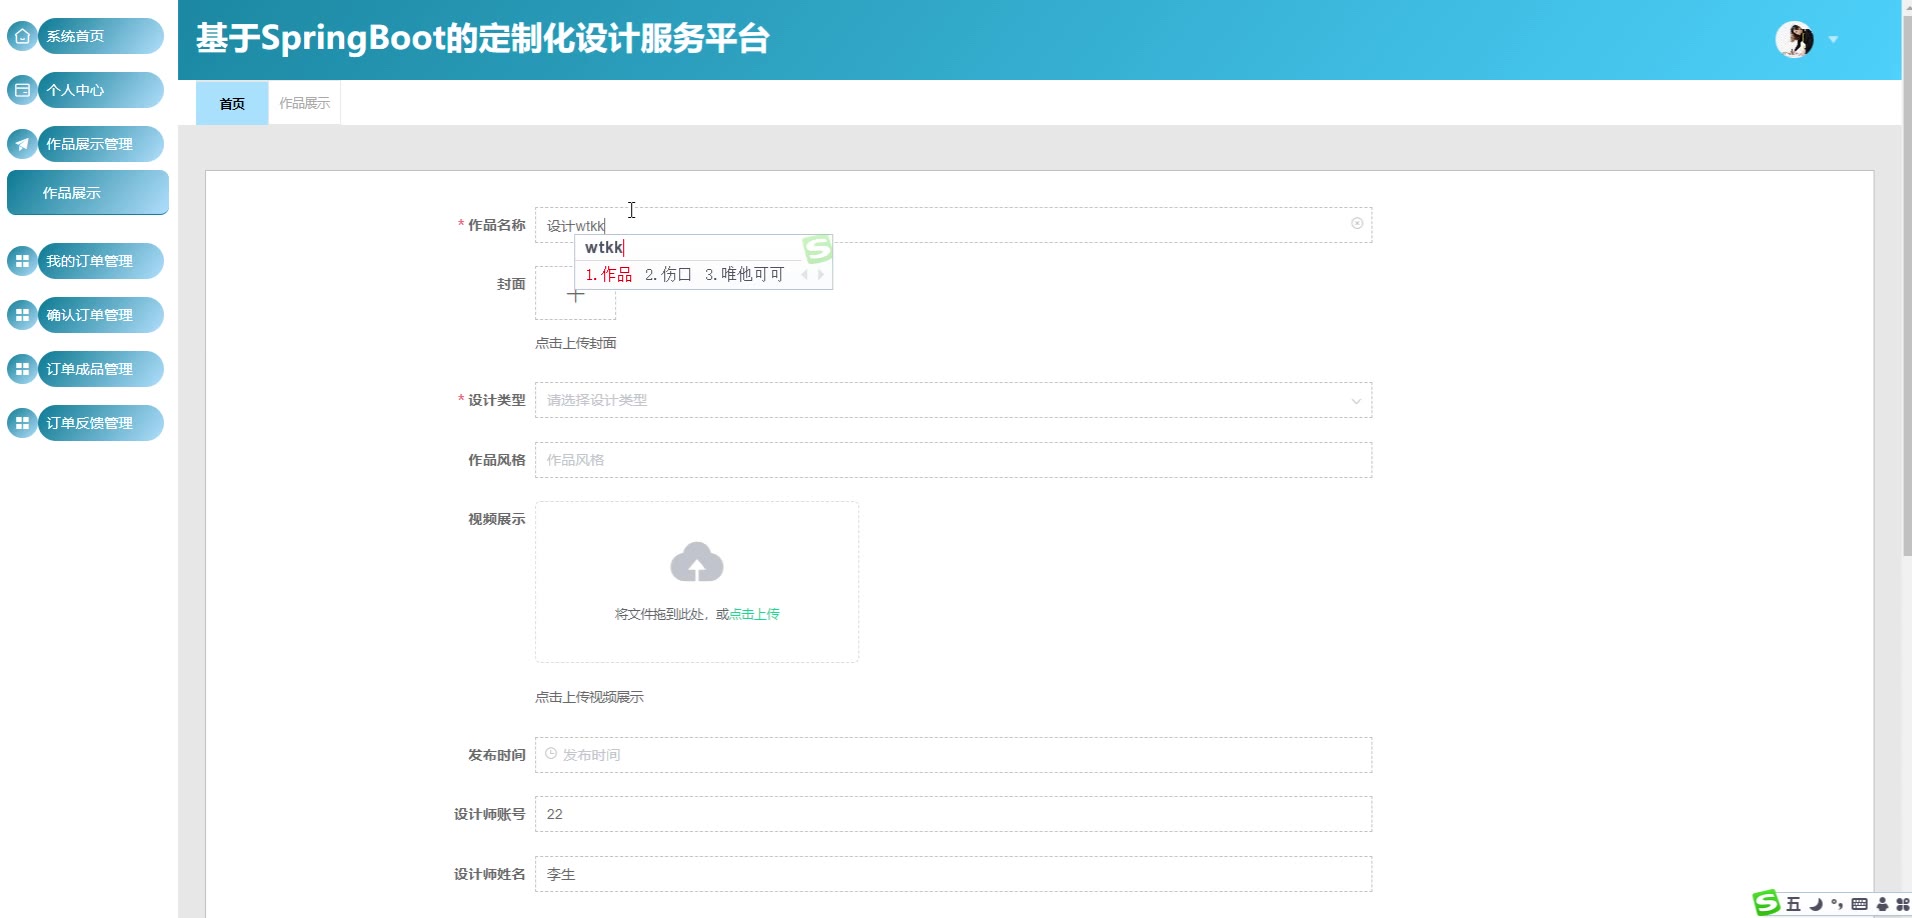1912x918 pixels.
Task: Click the paper-plane icon beside 作品展示管理
Action: coord(22,144)
